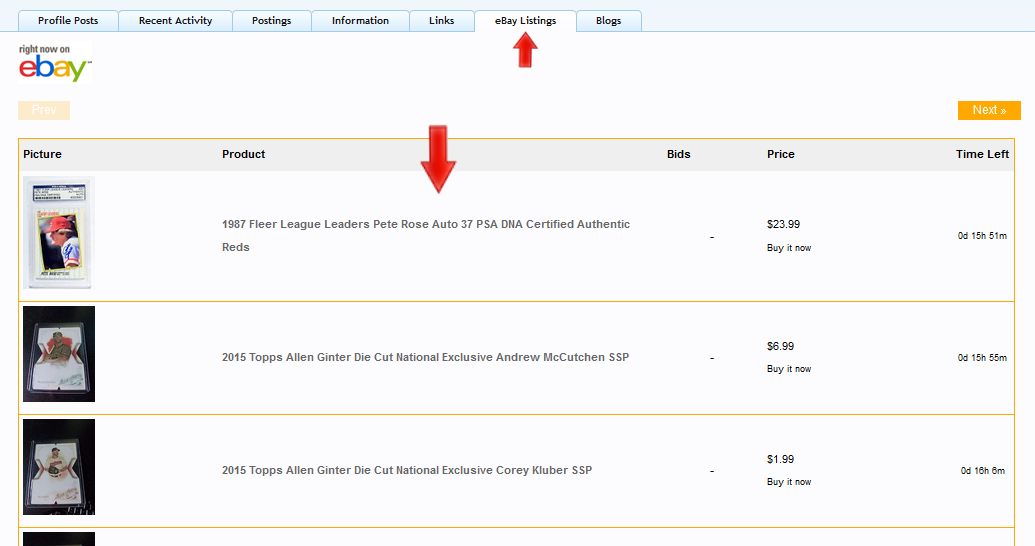Select the eBay Listings tab

pos(525,20)
